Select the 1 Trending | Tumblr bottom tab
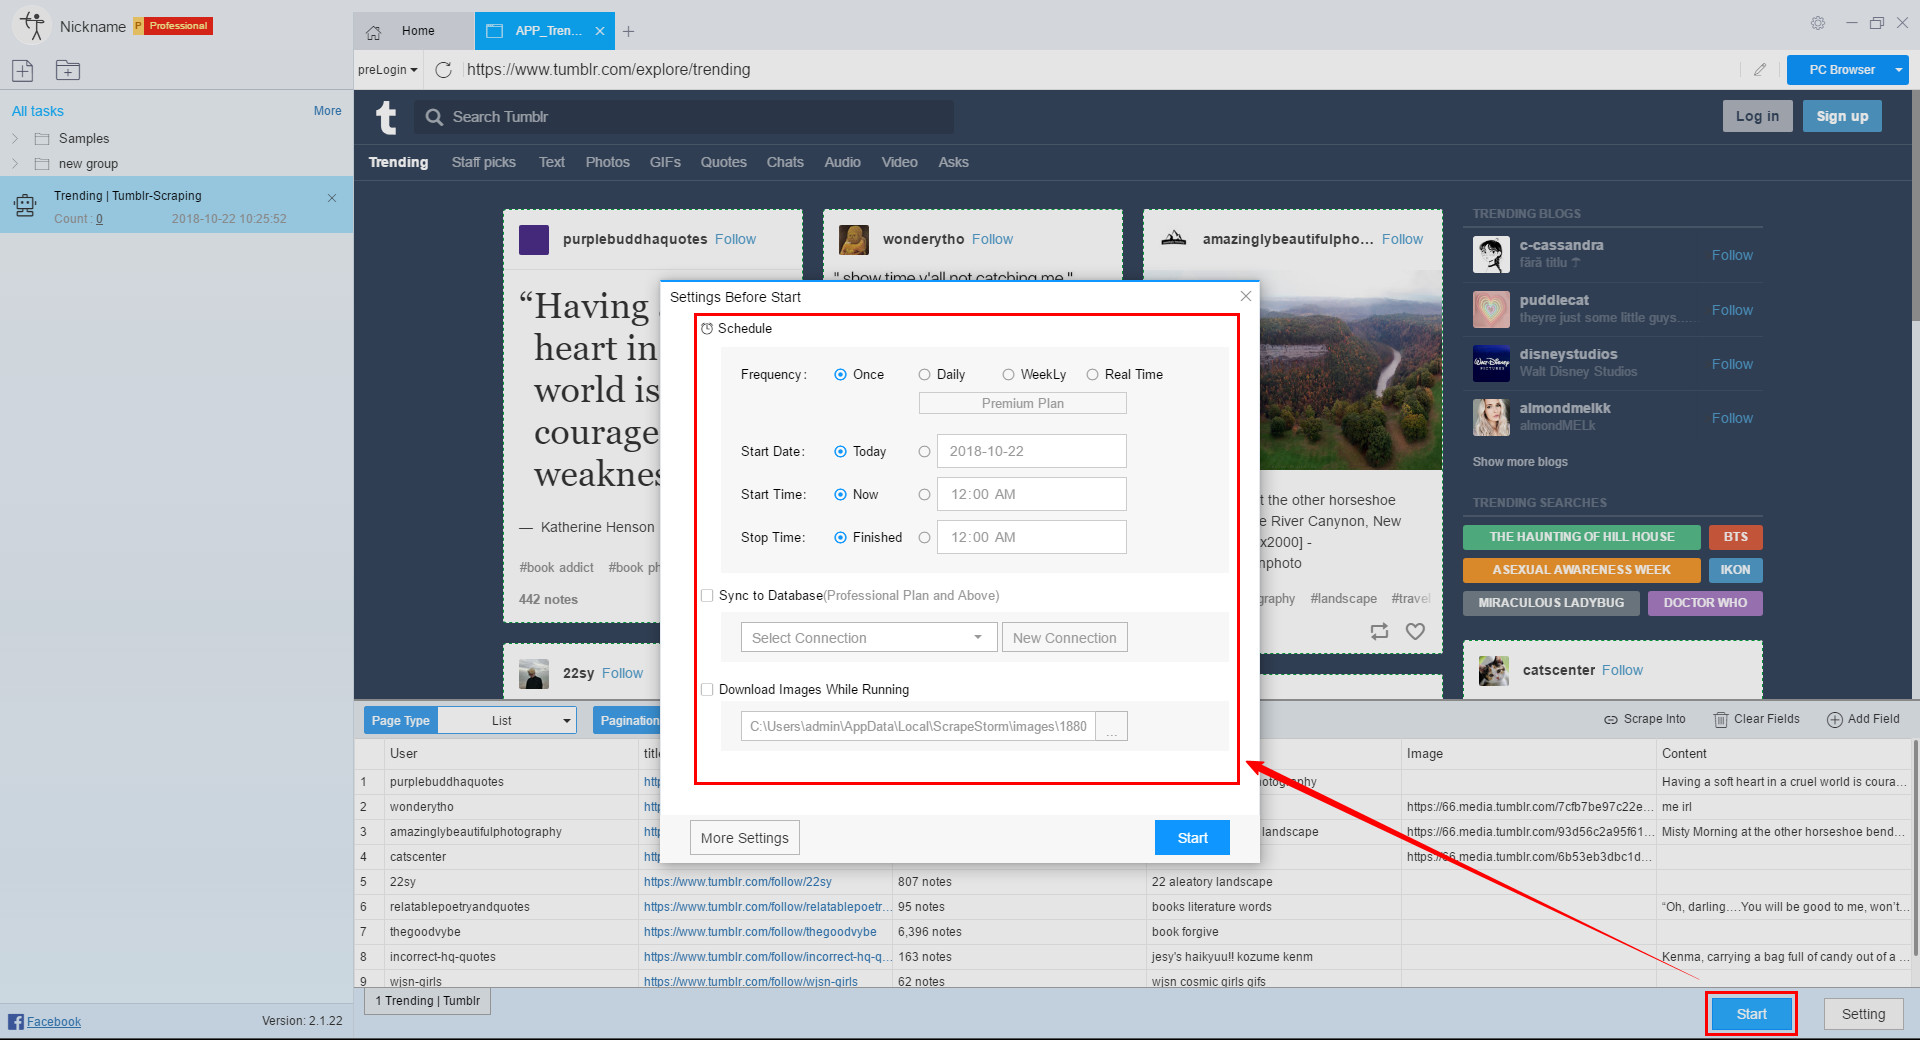The width and height of the screenshot is (1920, 1040). click(427, 1001)
